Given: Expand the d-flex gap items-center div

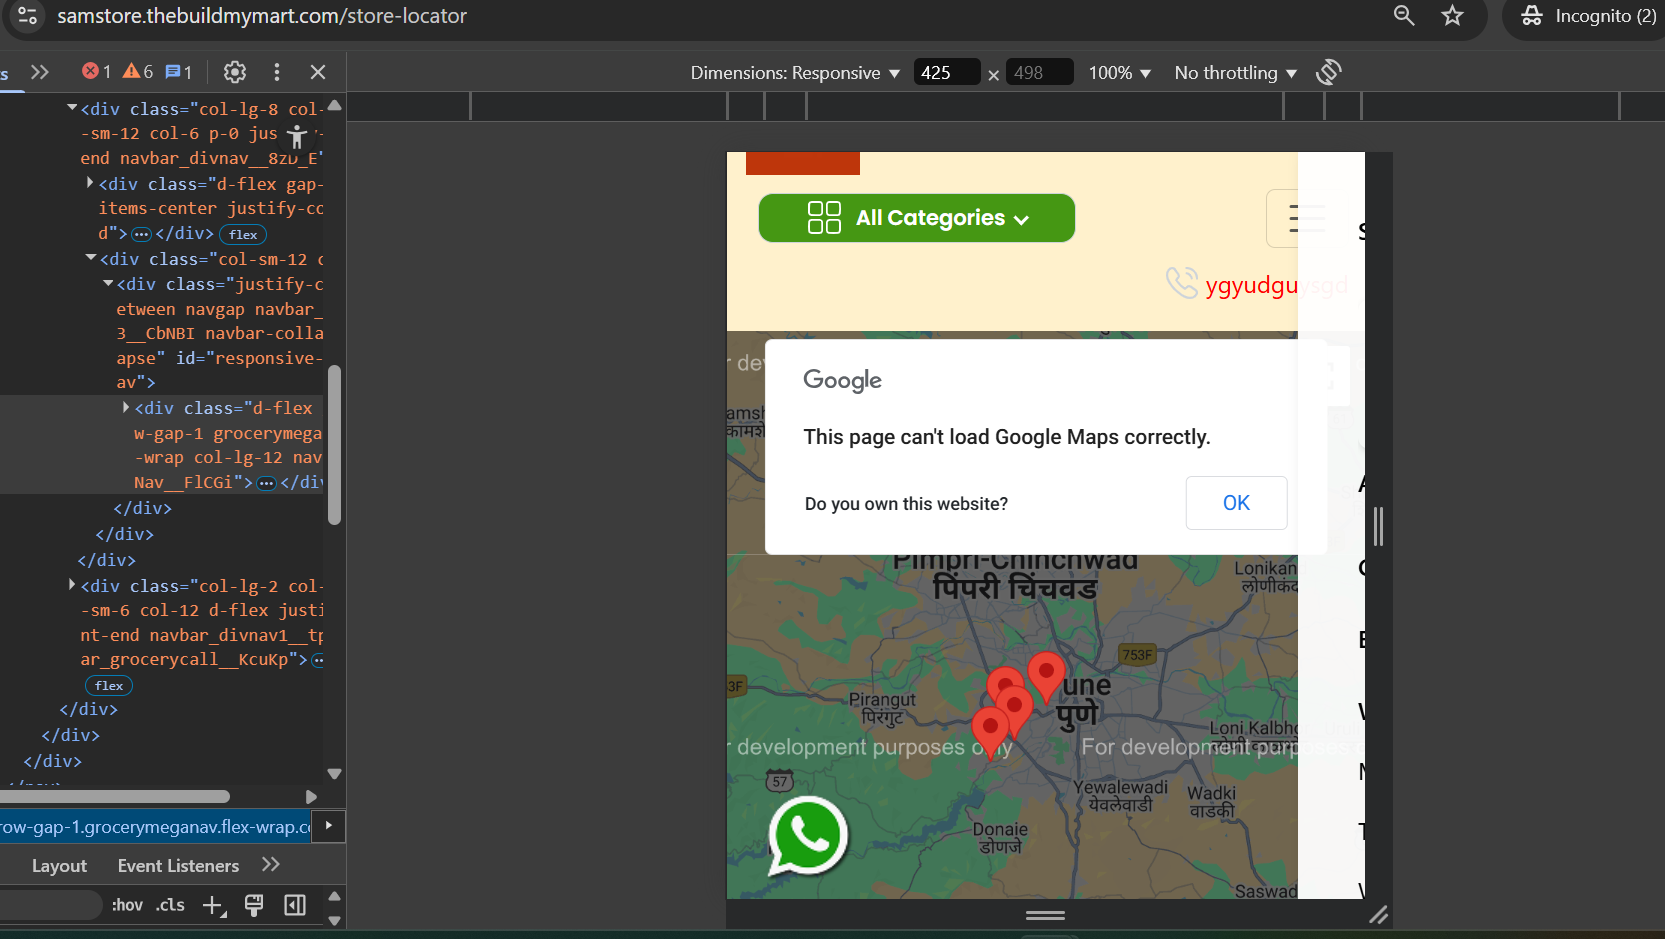Looking at the screenshot, I should pyautogui.click(x=90, y=183).
